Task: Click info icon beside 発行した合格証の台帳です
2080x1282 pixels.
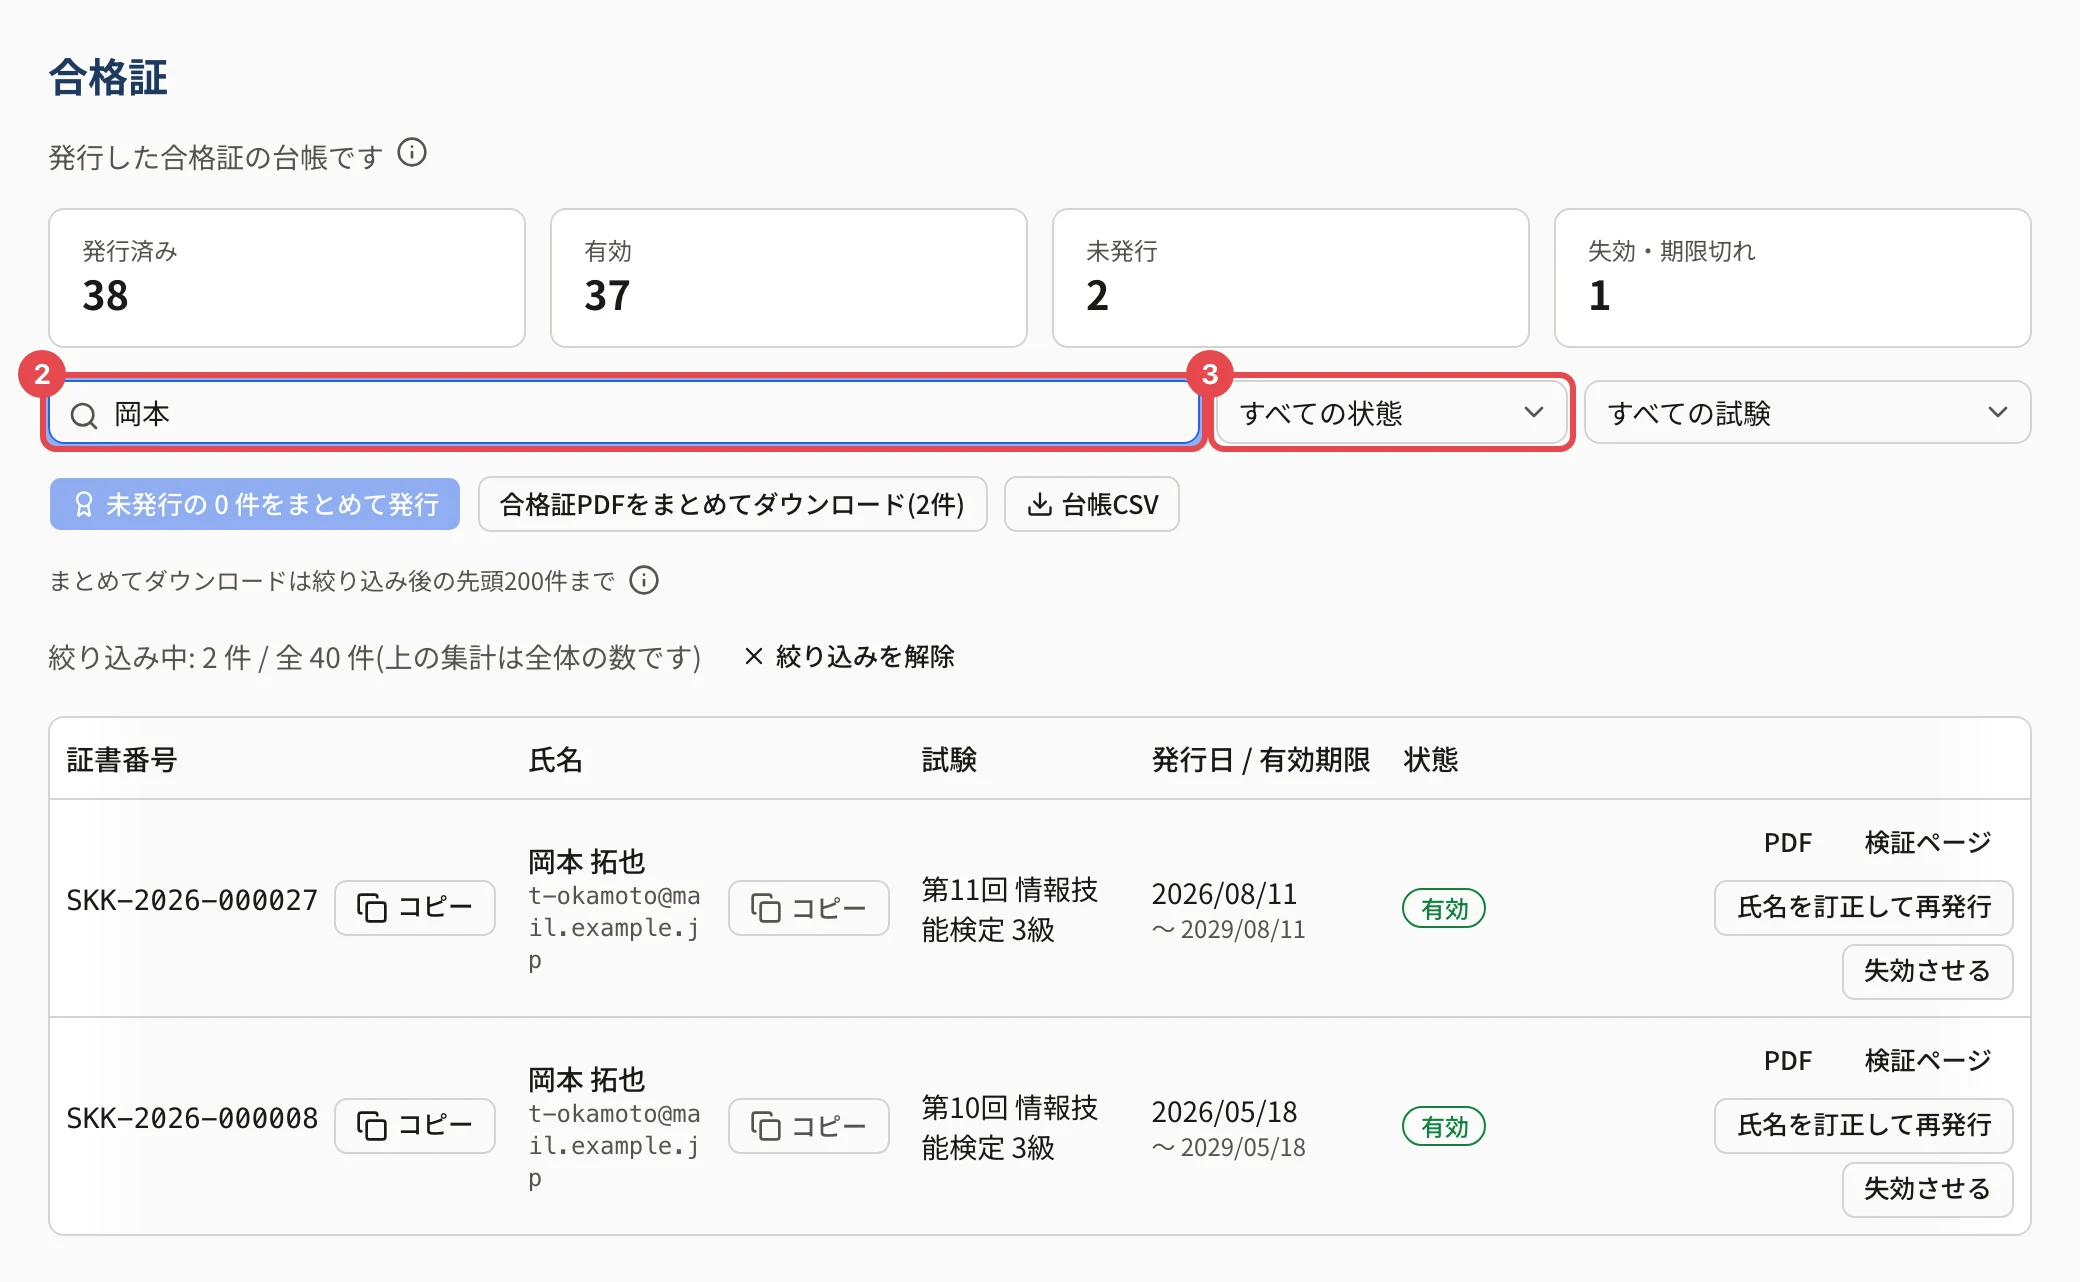Action: 412,153
